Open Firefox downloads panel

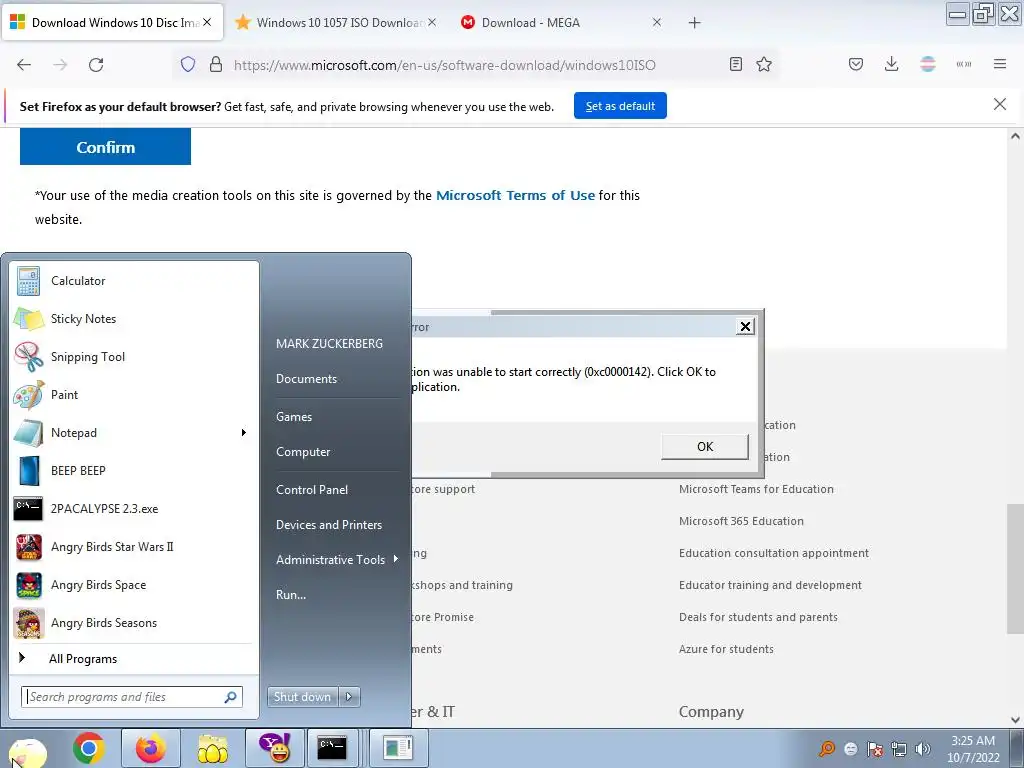point(891,64)
